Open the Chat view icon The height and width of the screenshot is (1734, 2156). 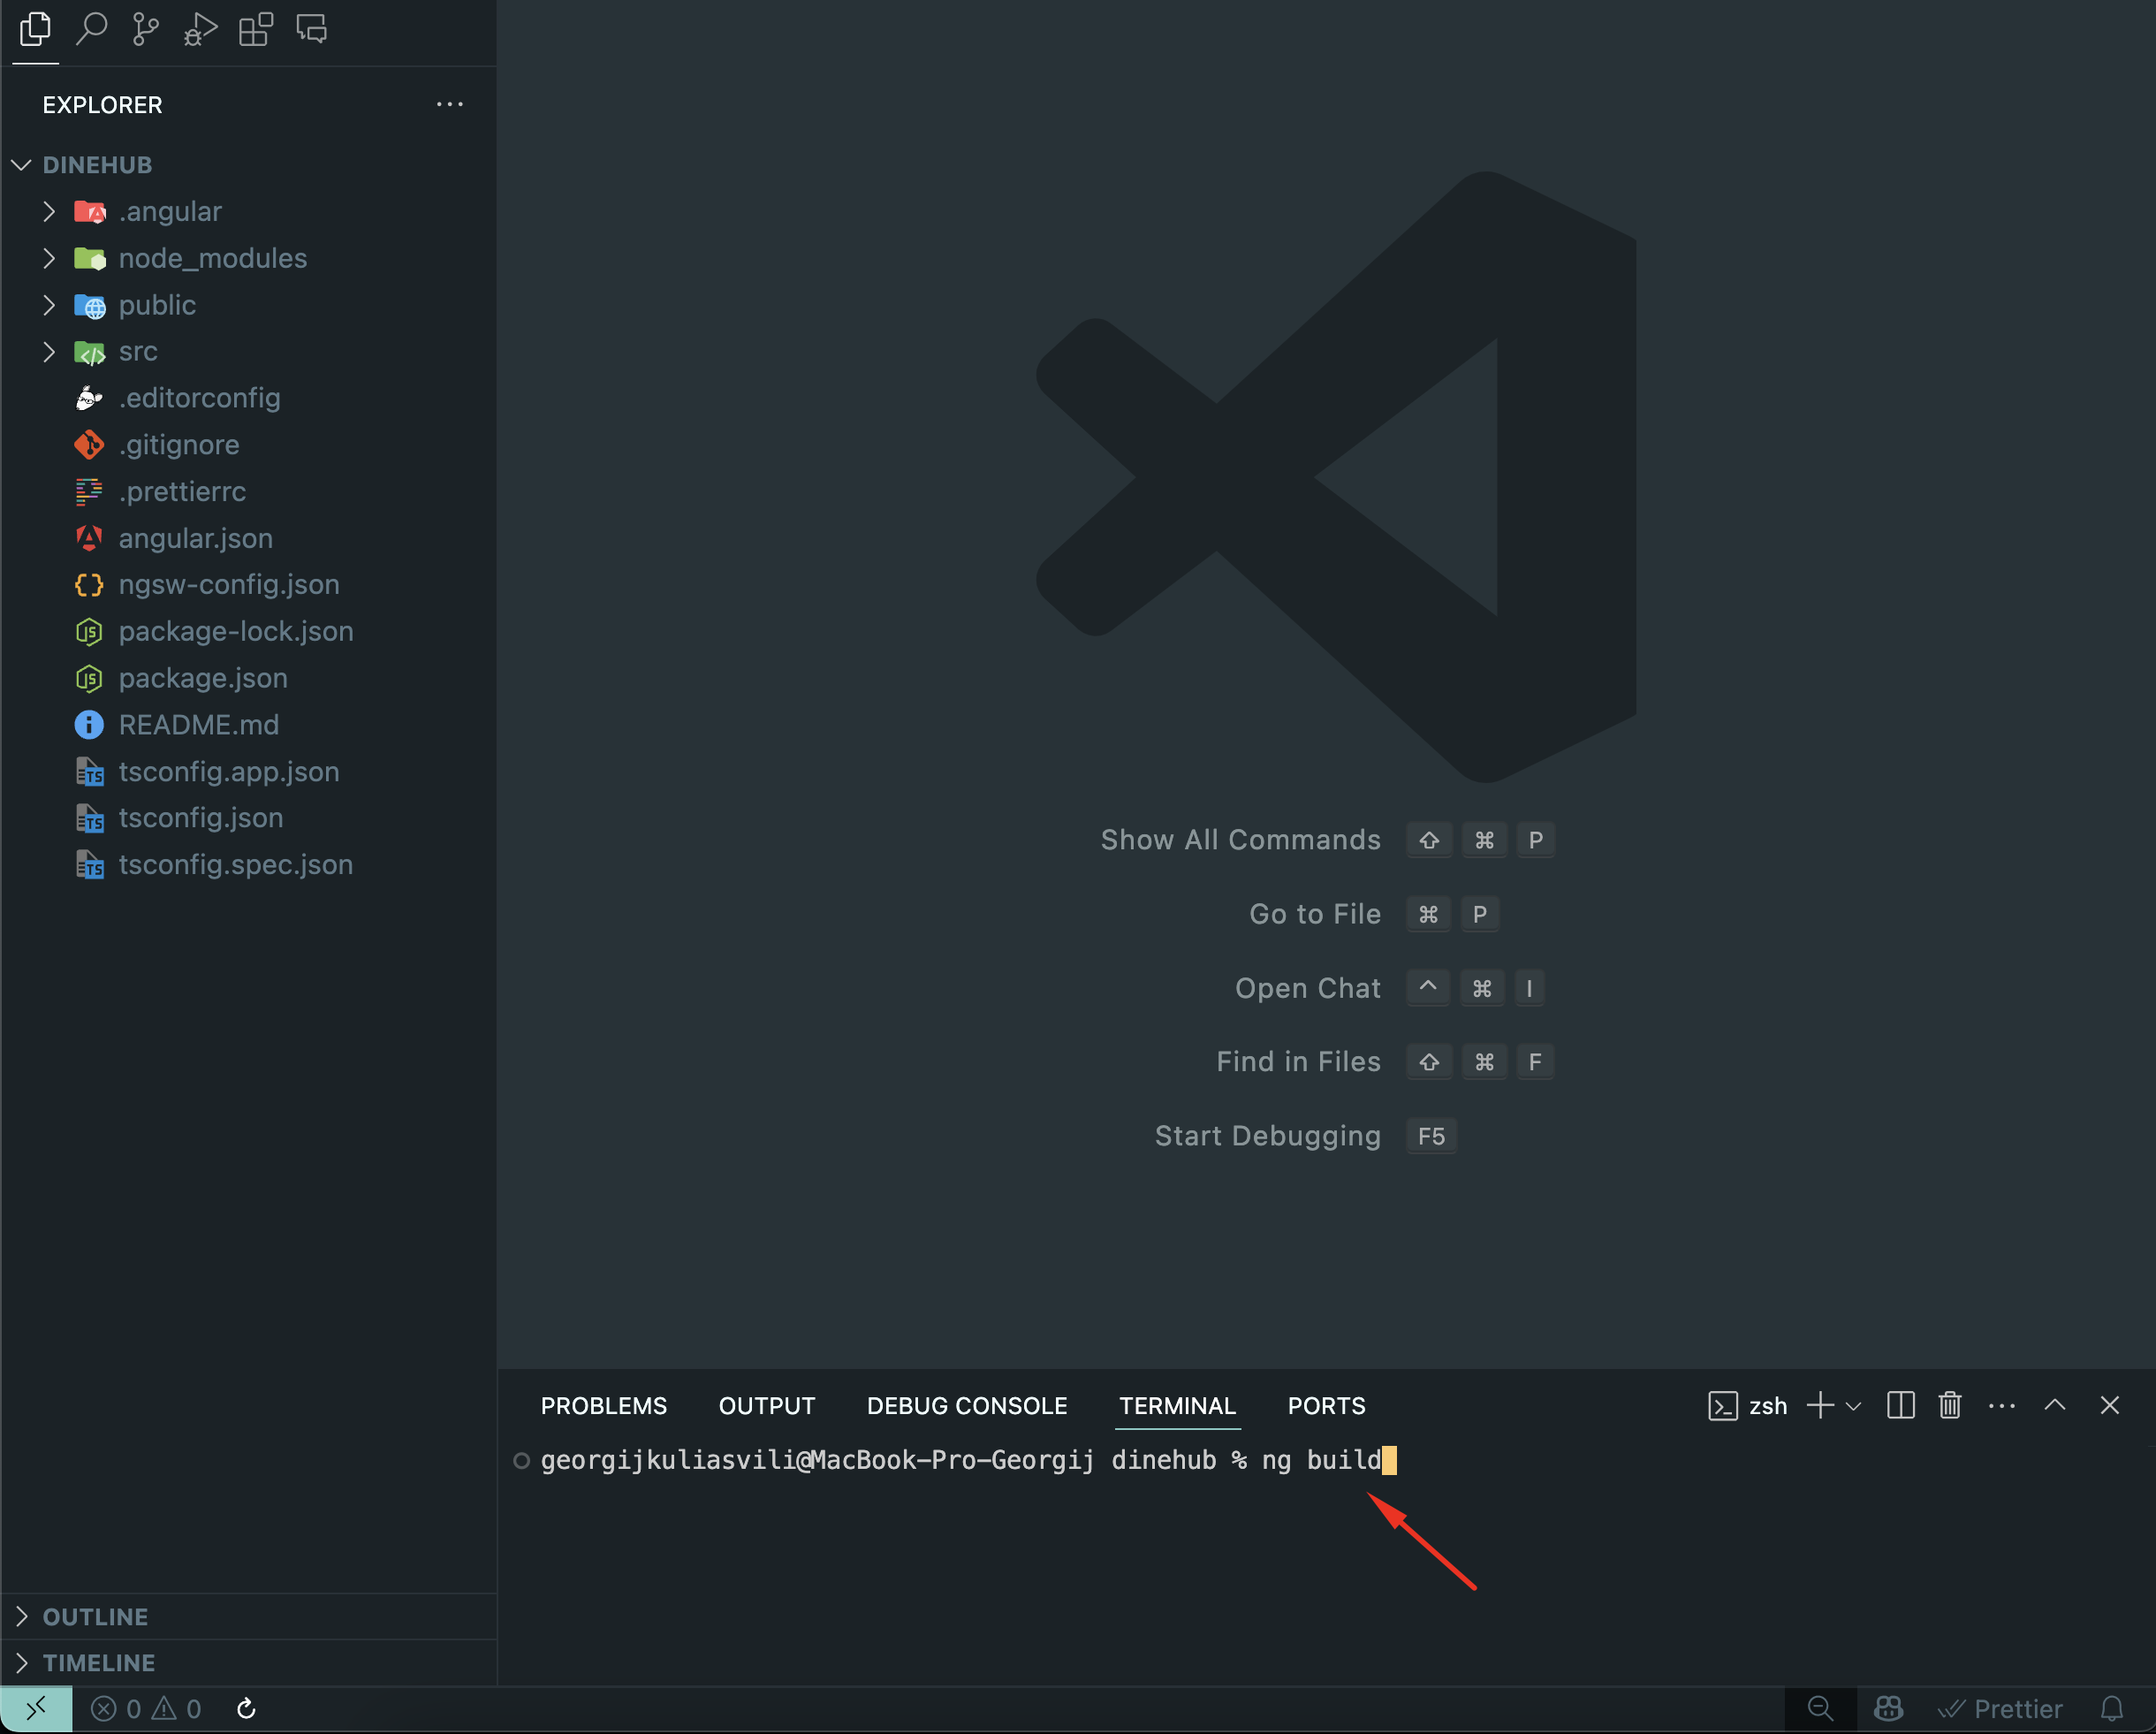(312, 29)
